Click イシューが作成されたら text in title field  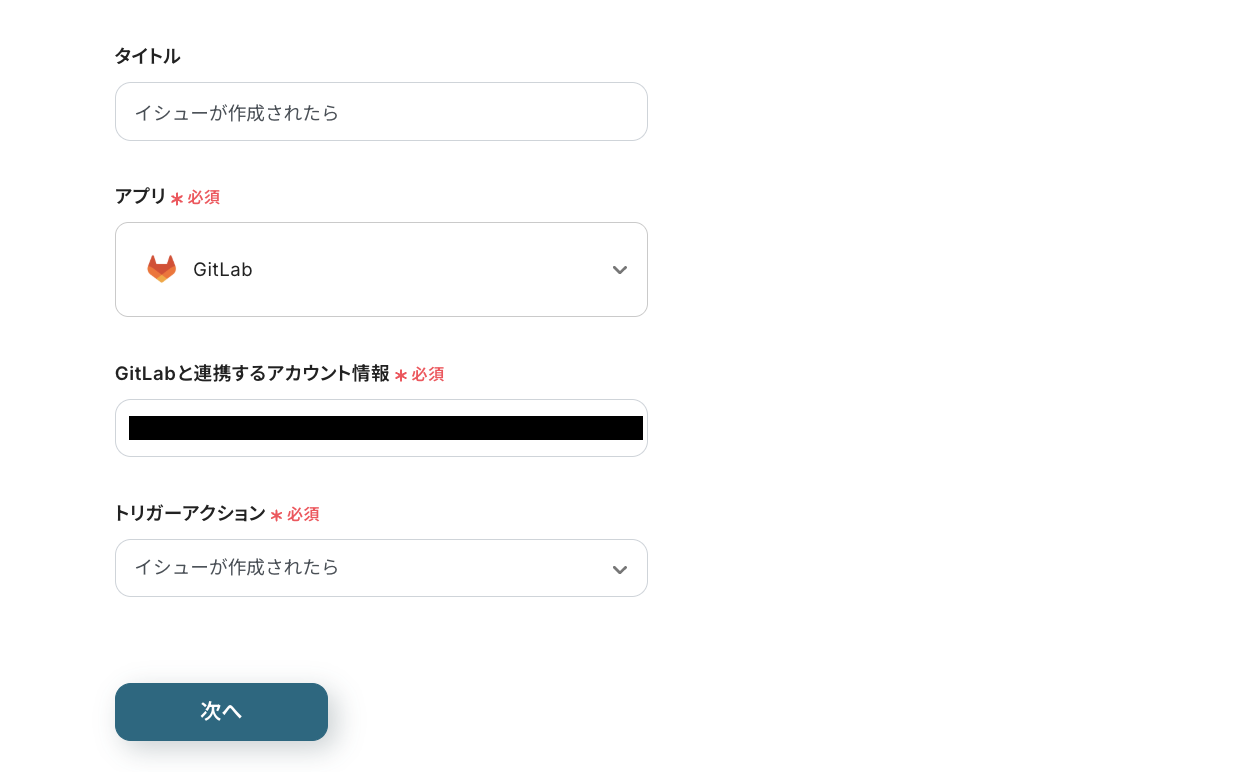pyautogui.click(x=237, y=112)
